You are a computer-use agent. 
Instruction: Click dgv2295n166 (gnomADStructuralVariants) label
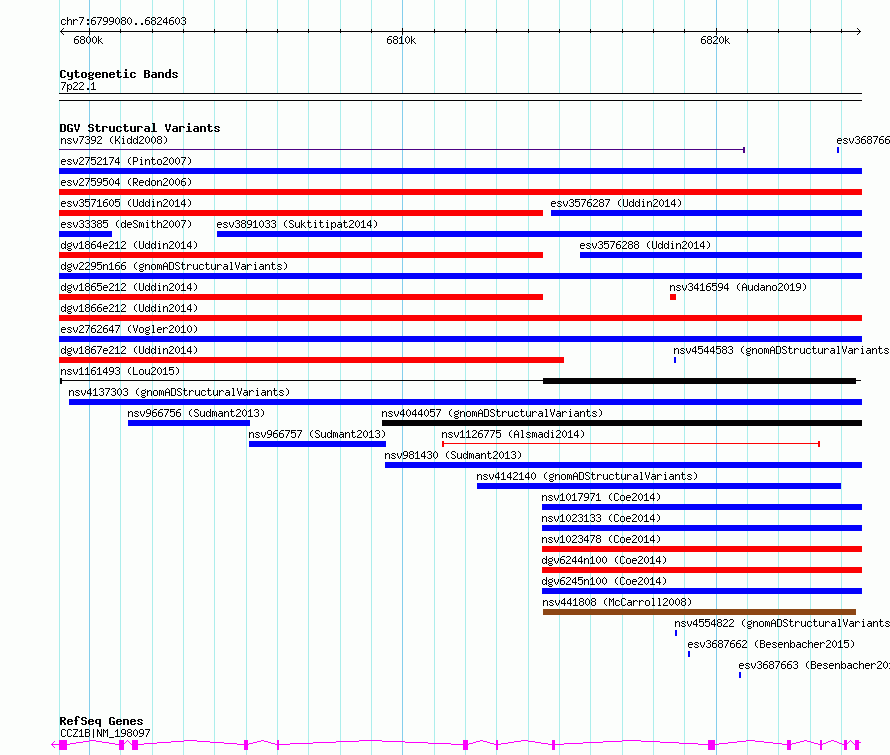coord(174,266)
